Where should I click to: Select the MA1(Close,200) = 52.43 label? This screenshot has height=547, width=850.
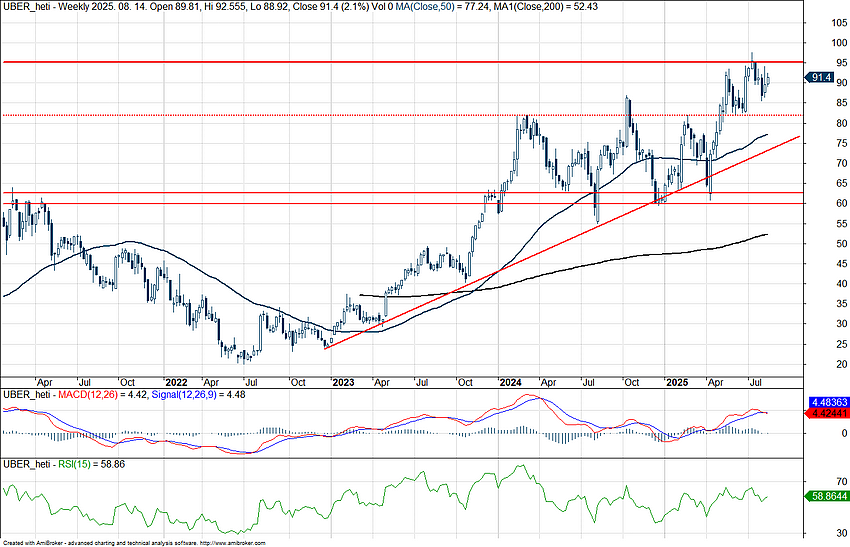click(546, 7)
